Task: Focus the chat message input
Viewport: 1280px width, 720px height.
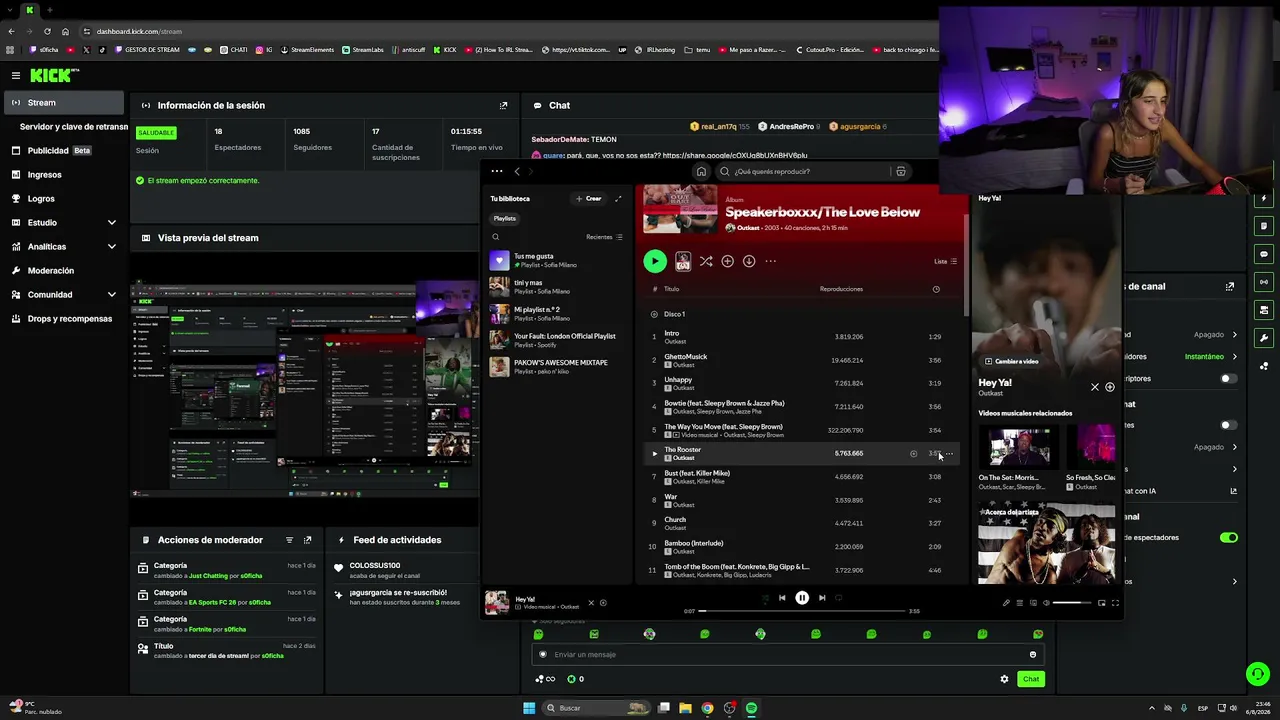Action: click(x=789, y=655)
